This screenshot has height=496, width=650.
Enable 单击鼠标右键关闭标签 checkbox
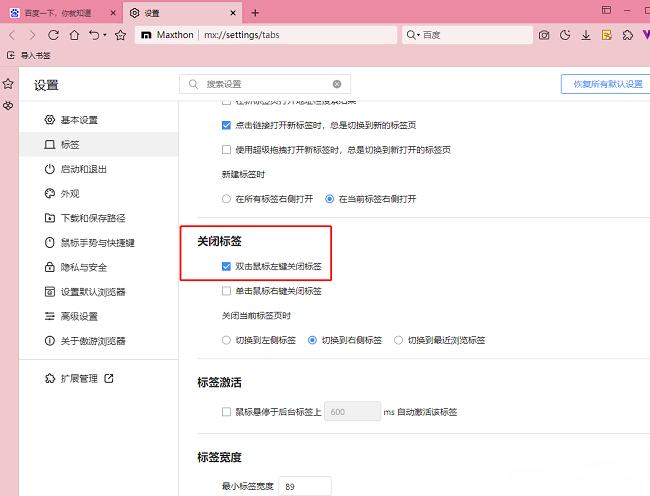pos(226,291)
